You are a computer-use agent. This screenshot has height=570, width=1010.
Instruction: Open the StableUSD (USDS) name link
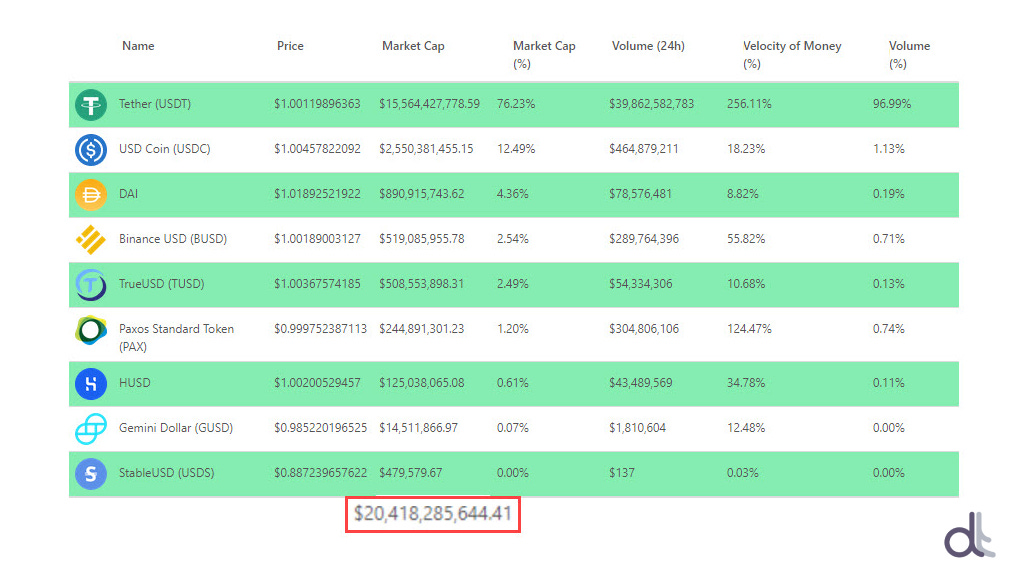(x=166, y=473)
